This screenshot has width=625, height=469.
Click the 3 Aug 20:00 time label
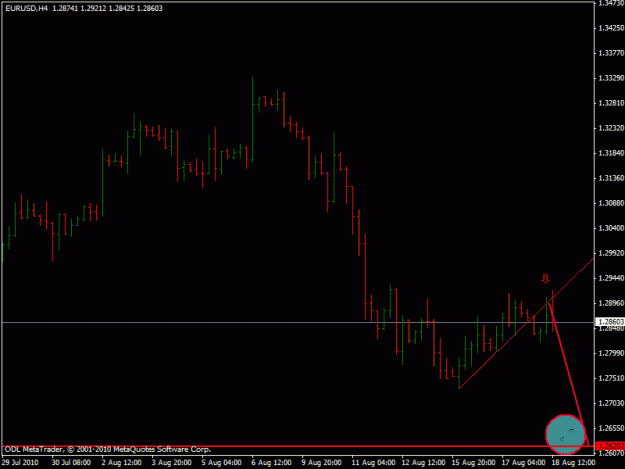point(171,463)
